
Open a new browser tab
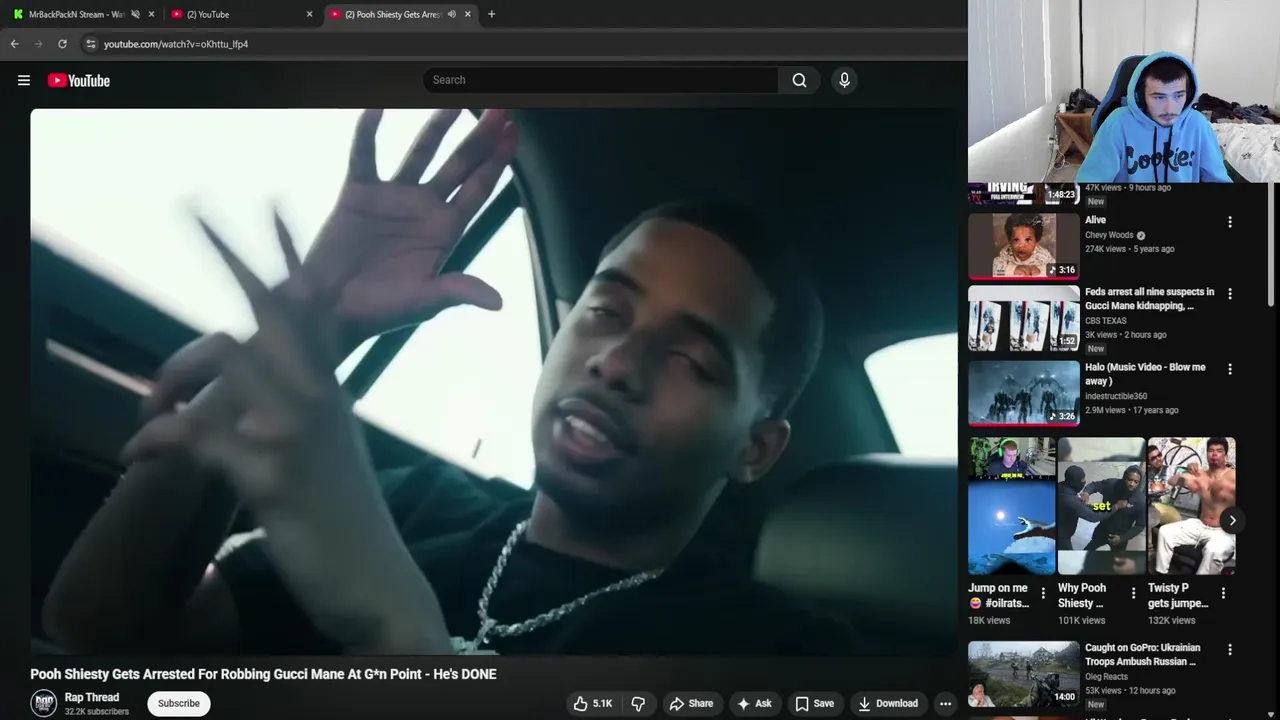click(491, 14)
